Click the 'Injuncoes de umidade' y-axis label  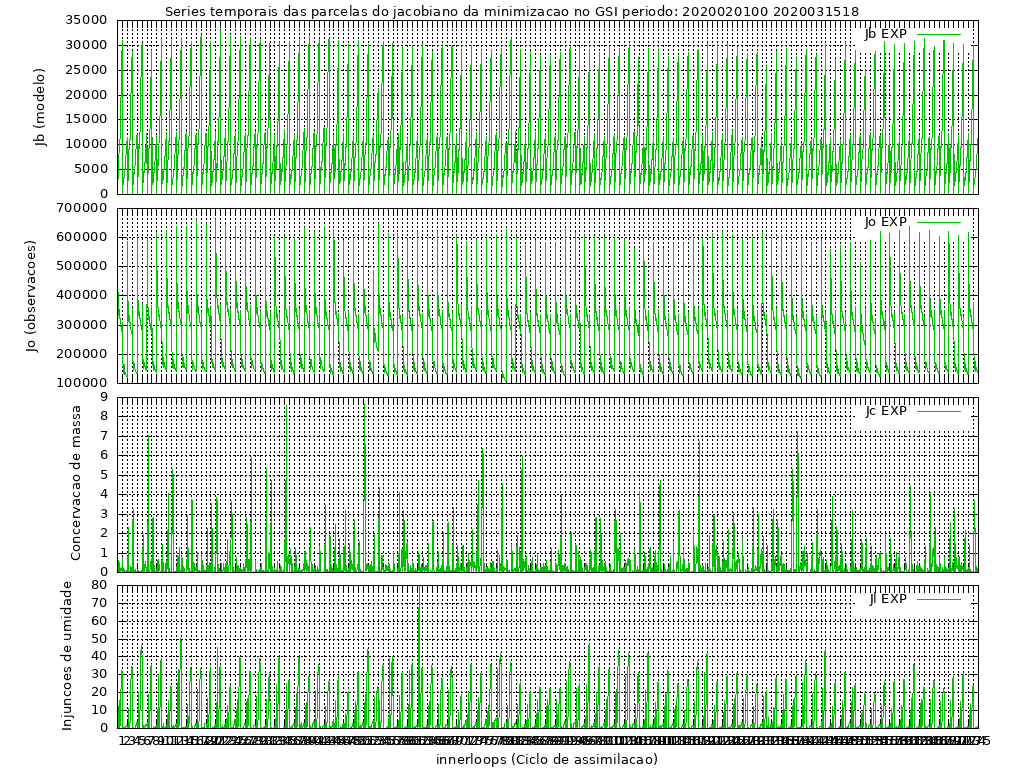67,656
